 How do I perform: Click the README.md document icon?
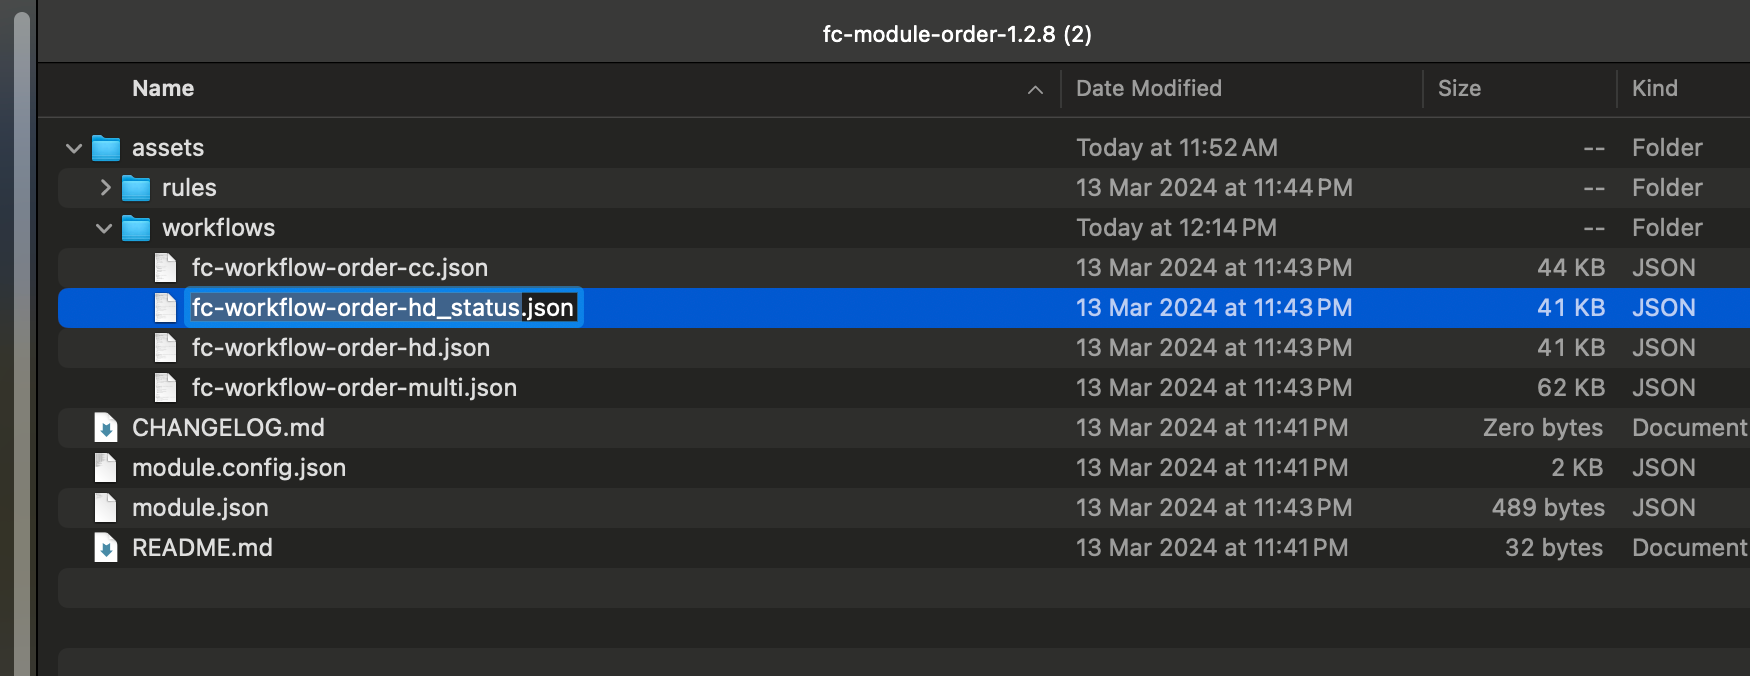point(106,548)
